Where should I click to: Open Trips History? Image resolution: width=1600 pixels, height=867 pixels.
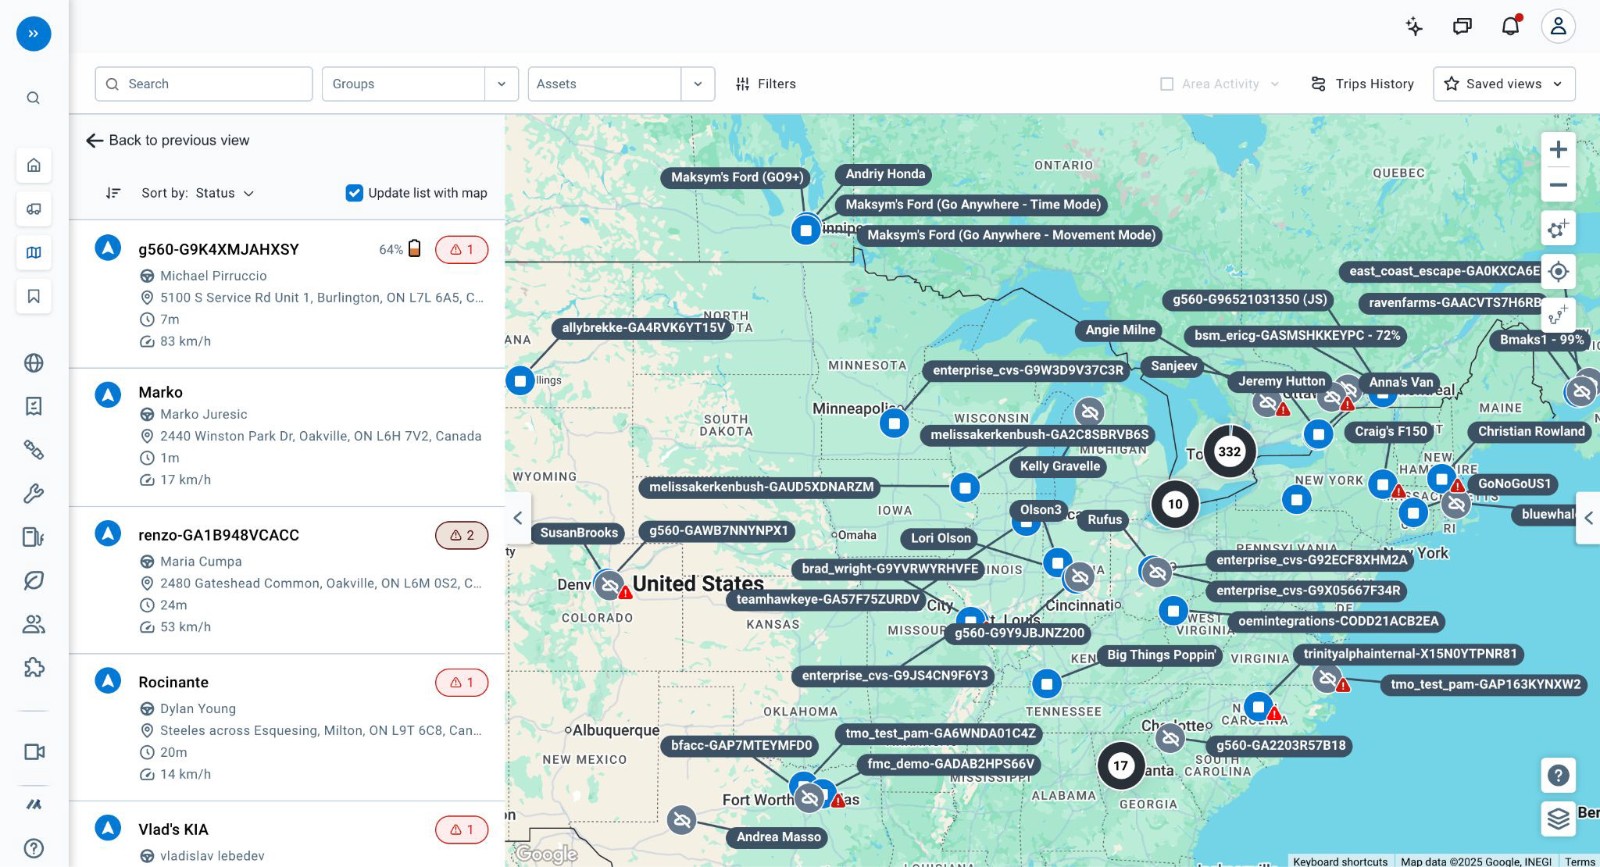[x=1363, y=84]
